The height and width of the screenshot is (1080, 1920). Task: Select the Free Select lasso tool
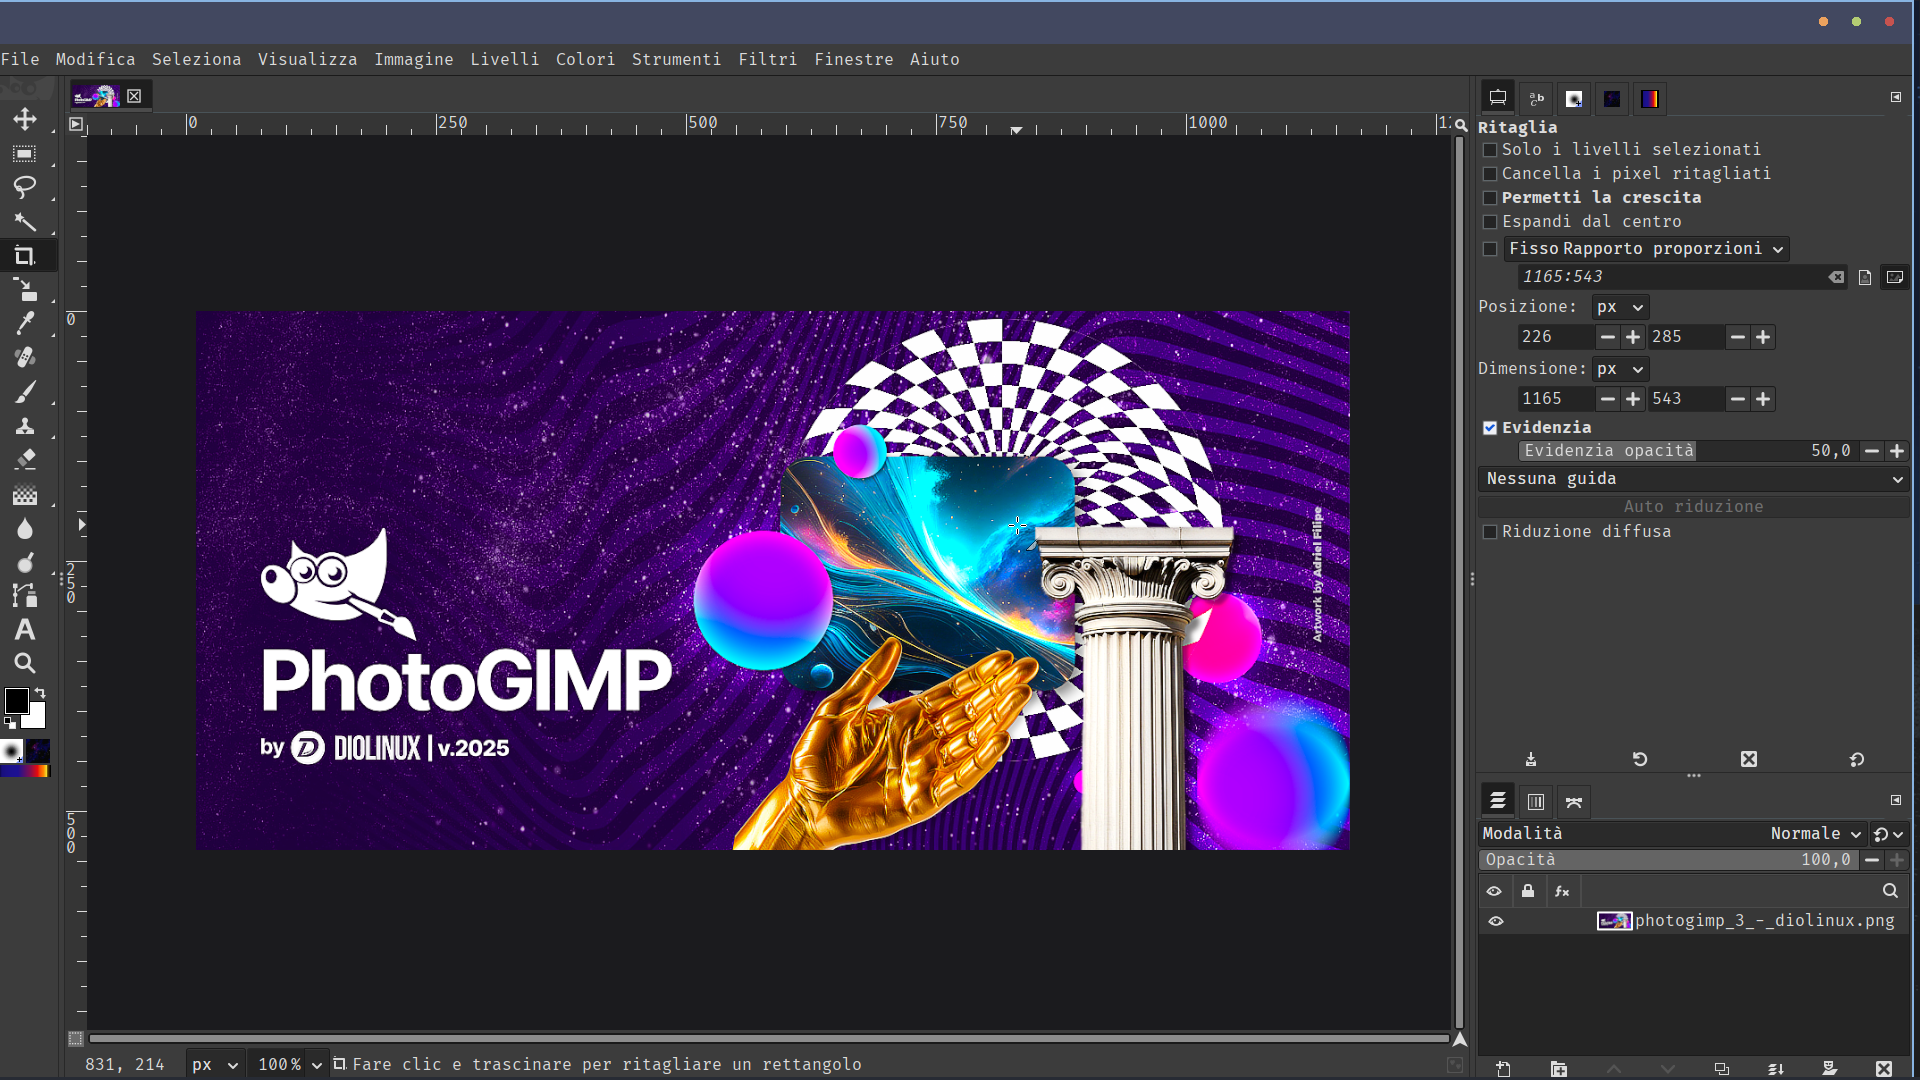(25, 187)
